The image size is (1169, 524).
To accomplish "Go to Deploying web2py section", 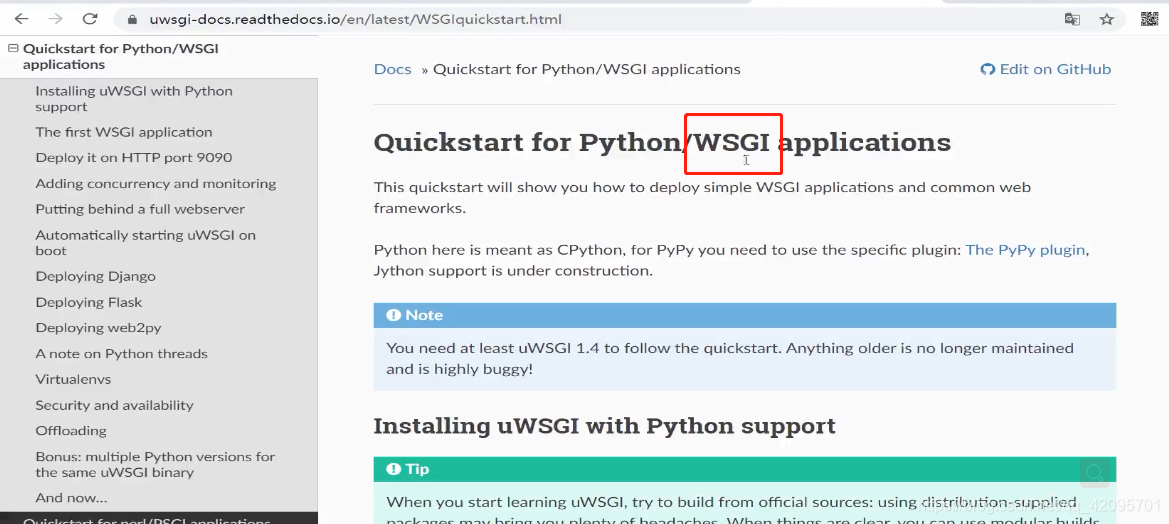I will click(98, 328).
